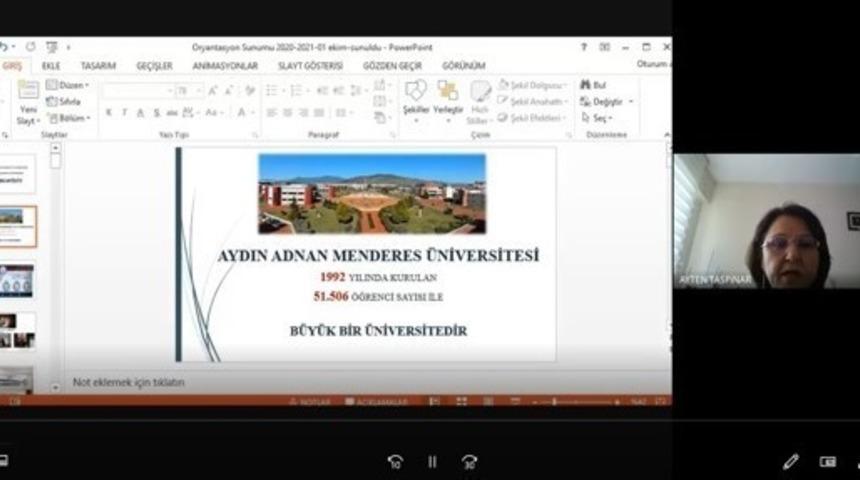
Task: Click the font name combo box
Action: (137, 91)
